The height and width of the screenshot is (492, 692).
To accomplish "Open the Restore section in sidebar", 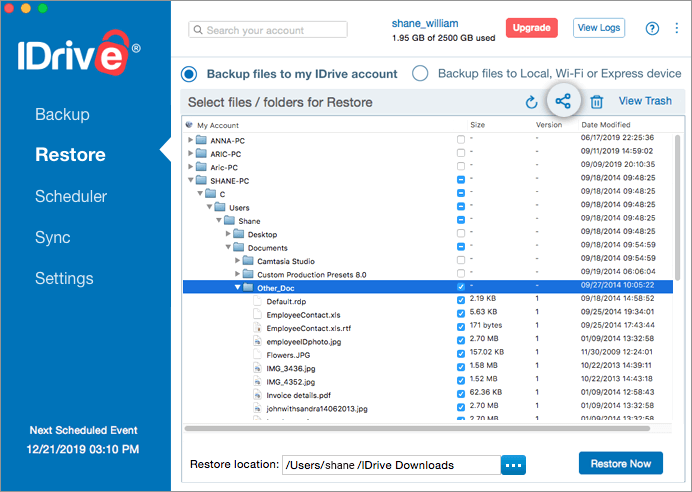I will (x=71, y=154).
